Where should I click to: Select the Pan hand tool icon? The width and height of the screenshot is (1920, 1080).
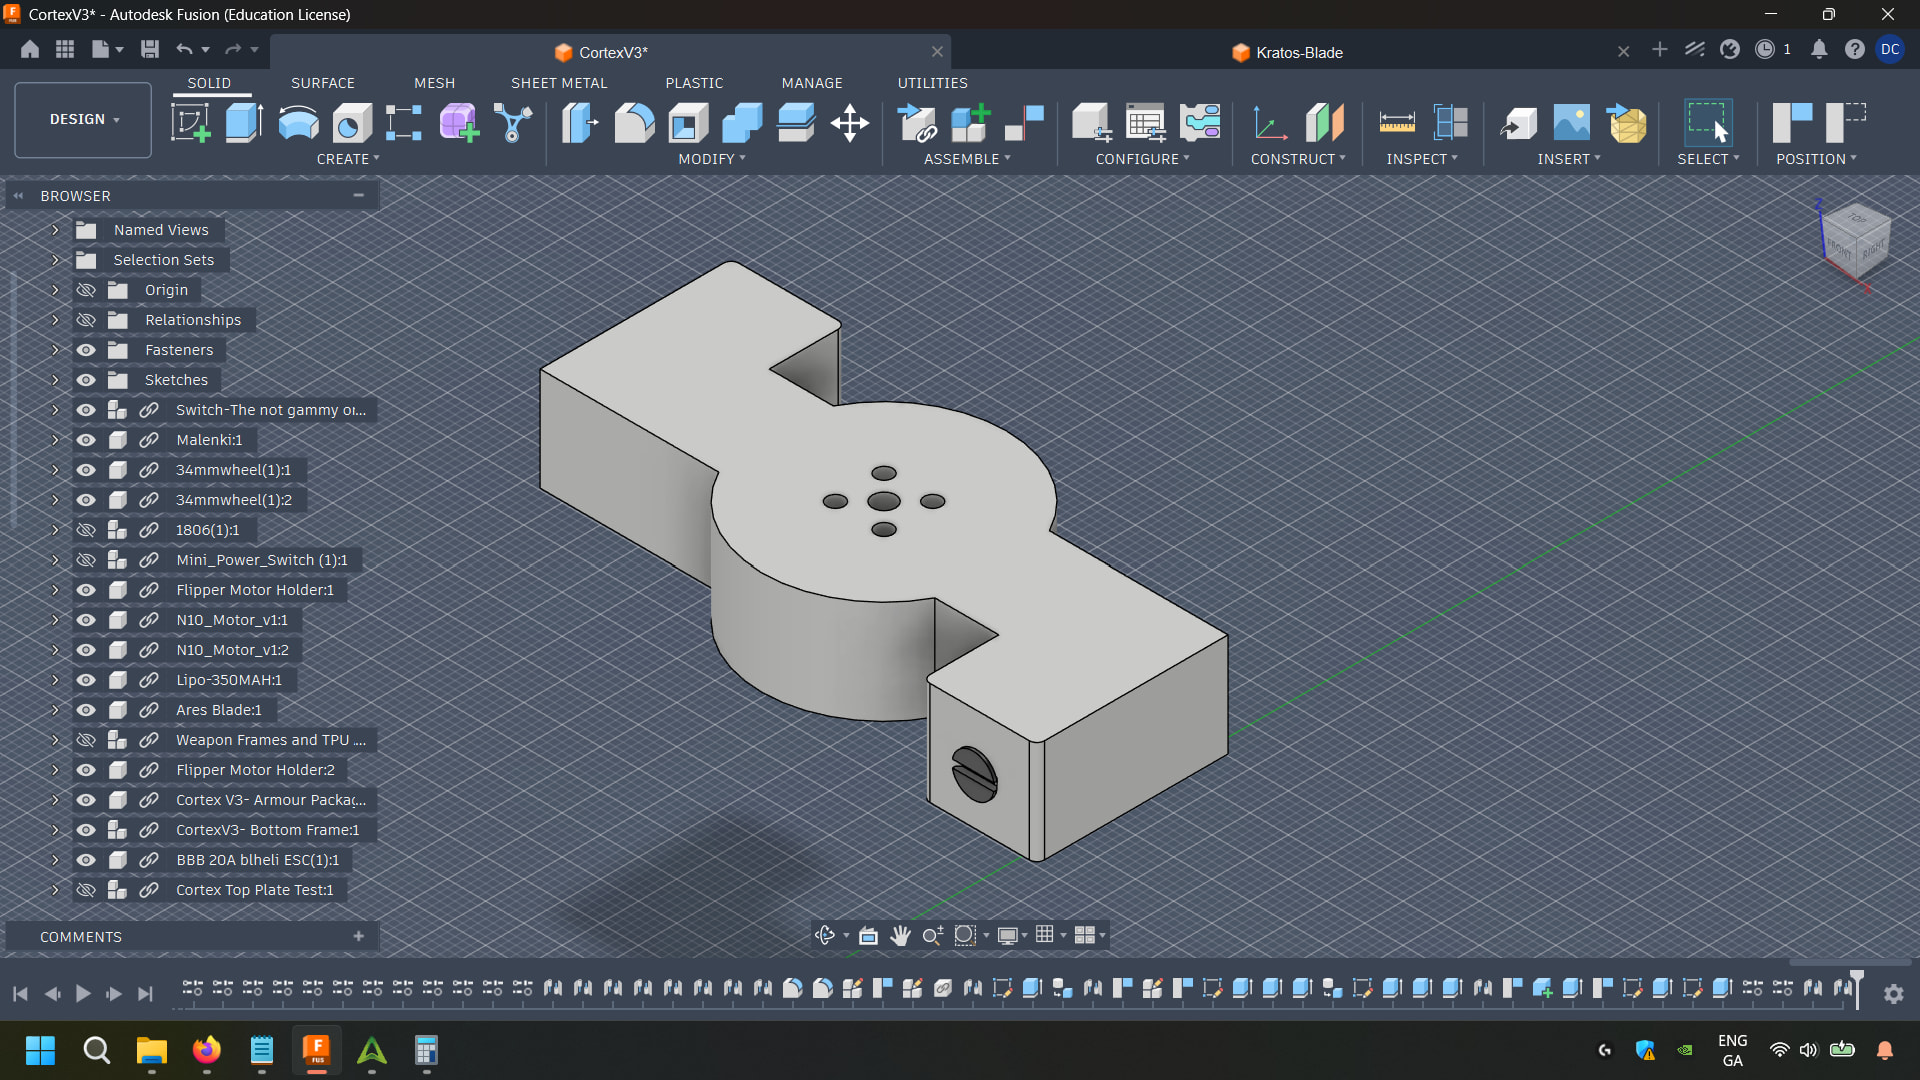pos(900,935)
